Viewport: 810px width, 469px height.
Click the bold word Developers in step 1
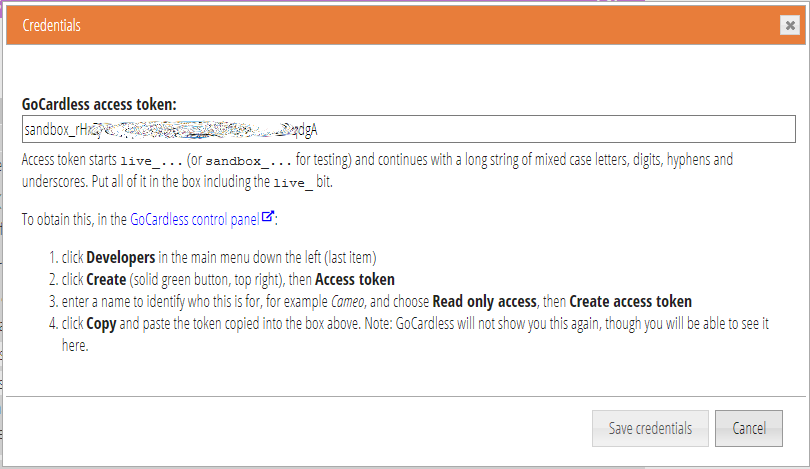pyautogui.click(x=120, y=257)
